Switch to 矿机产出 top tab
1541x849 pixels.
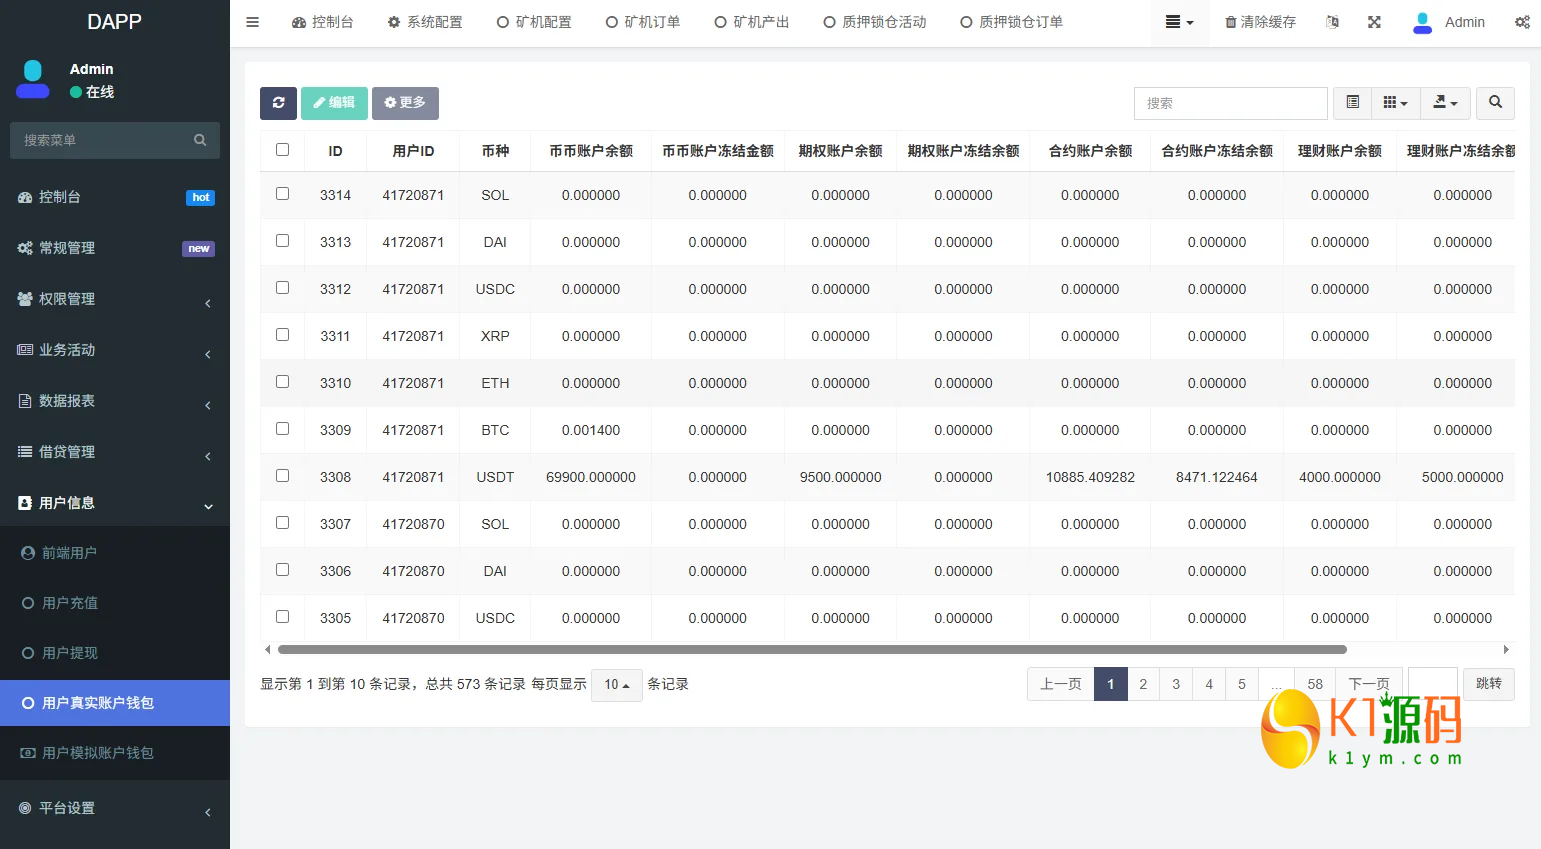point(752,22)
